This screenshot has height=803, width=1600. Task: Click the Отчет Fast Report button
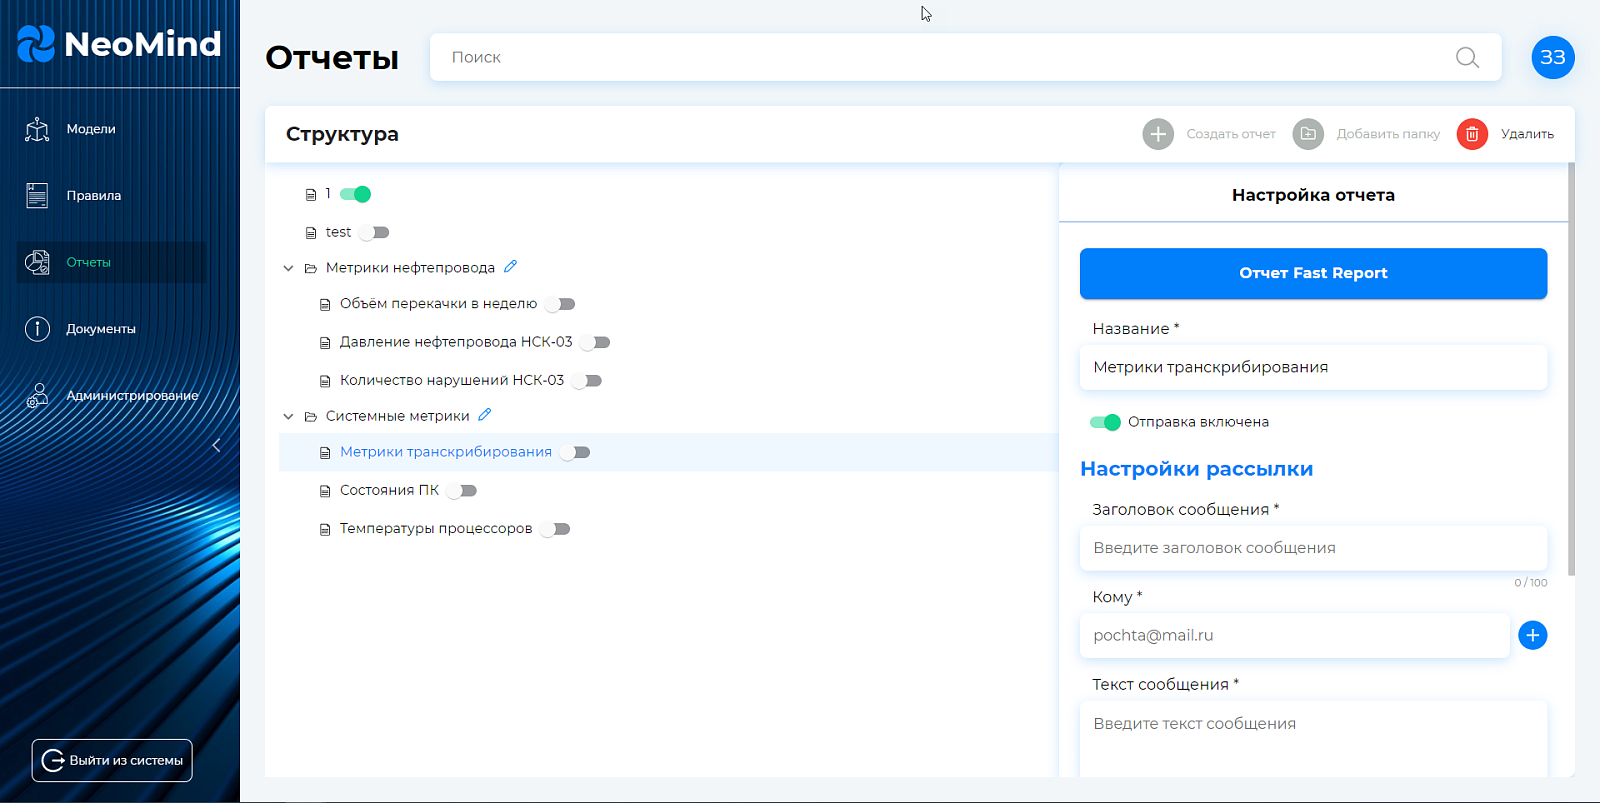tap(1313, 273)
